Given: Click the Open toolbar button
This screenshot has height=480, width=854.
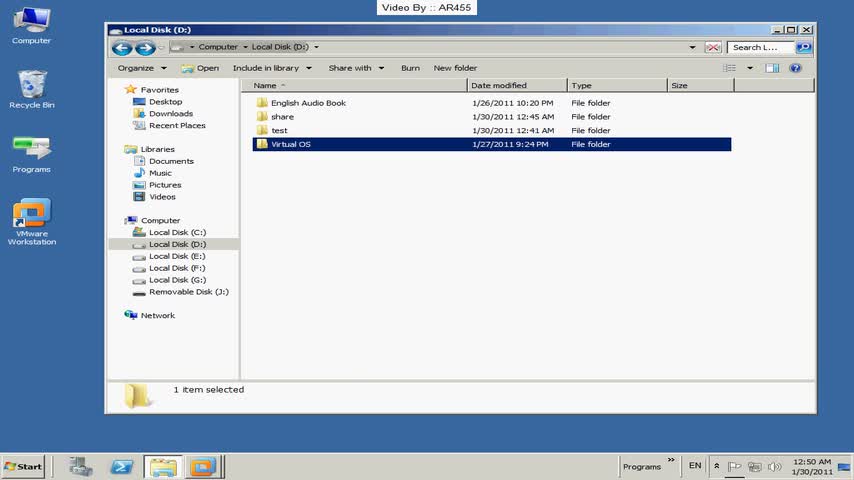Looking at the screenshot, I should (x=200, y=68).
